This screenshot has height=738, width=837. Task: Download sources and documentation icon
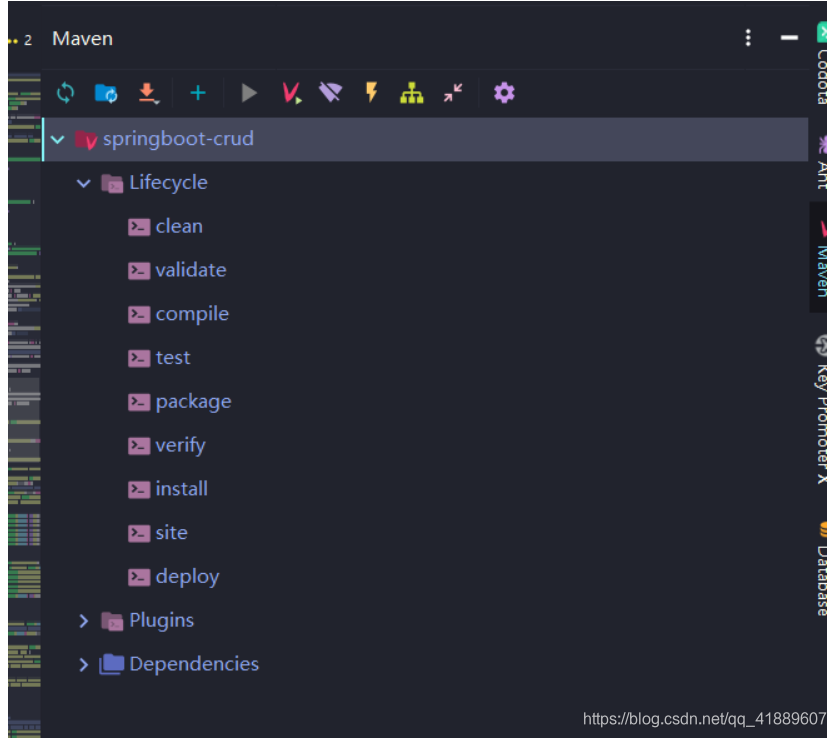pyautogui.click(x=148, y=93)
